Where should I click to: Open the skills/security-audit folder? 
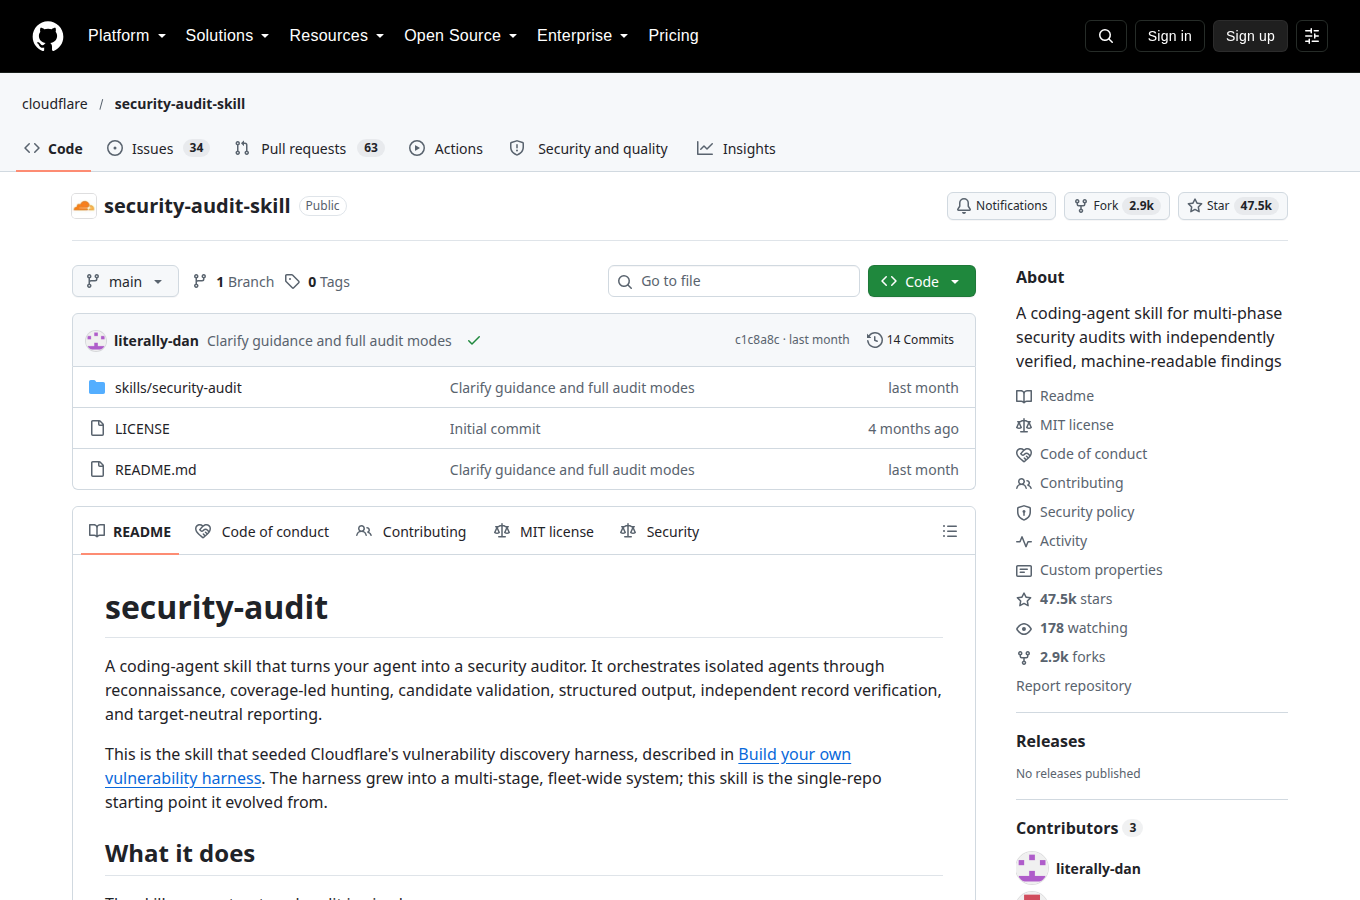click(178, 388)
